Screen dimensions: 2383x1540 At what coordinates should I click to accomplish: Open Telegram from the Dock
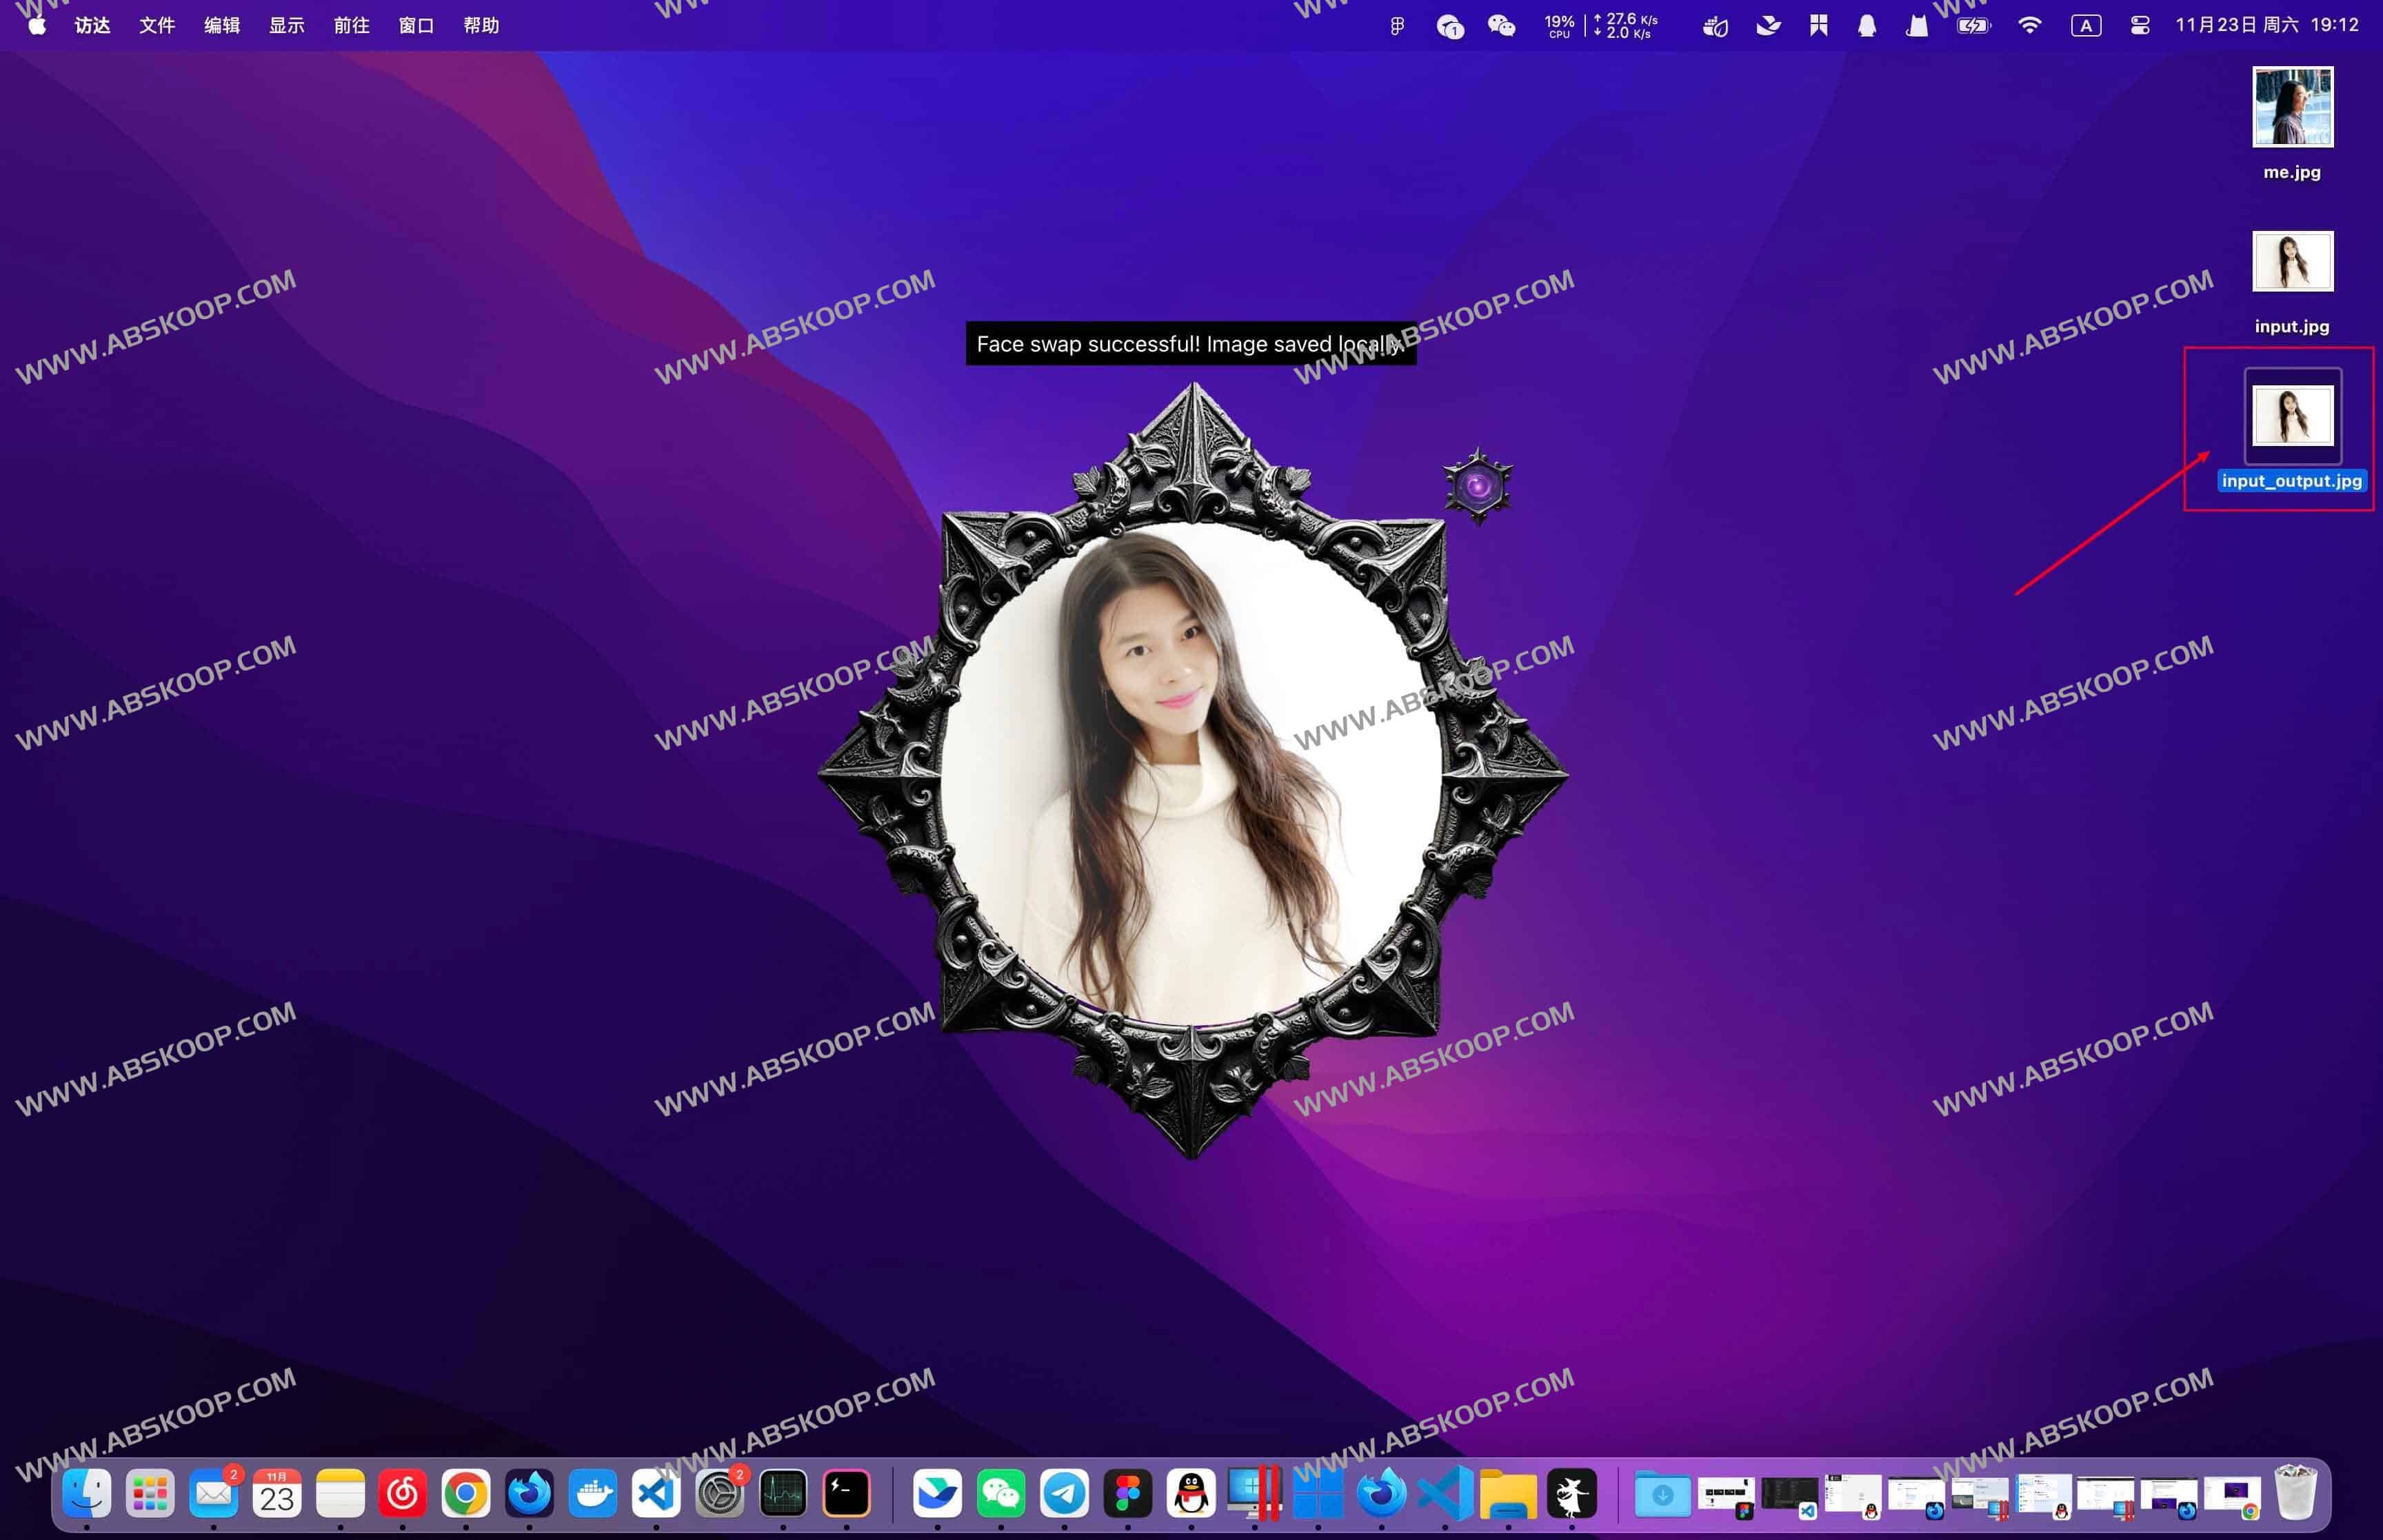pyautogui.click(x=1064, y=1494)
